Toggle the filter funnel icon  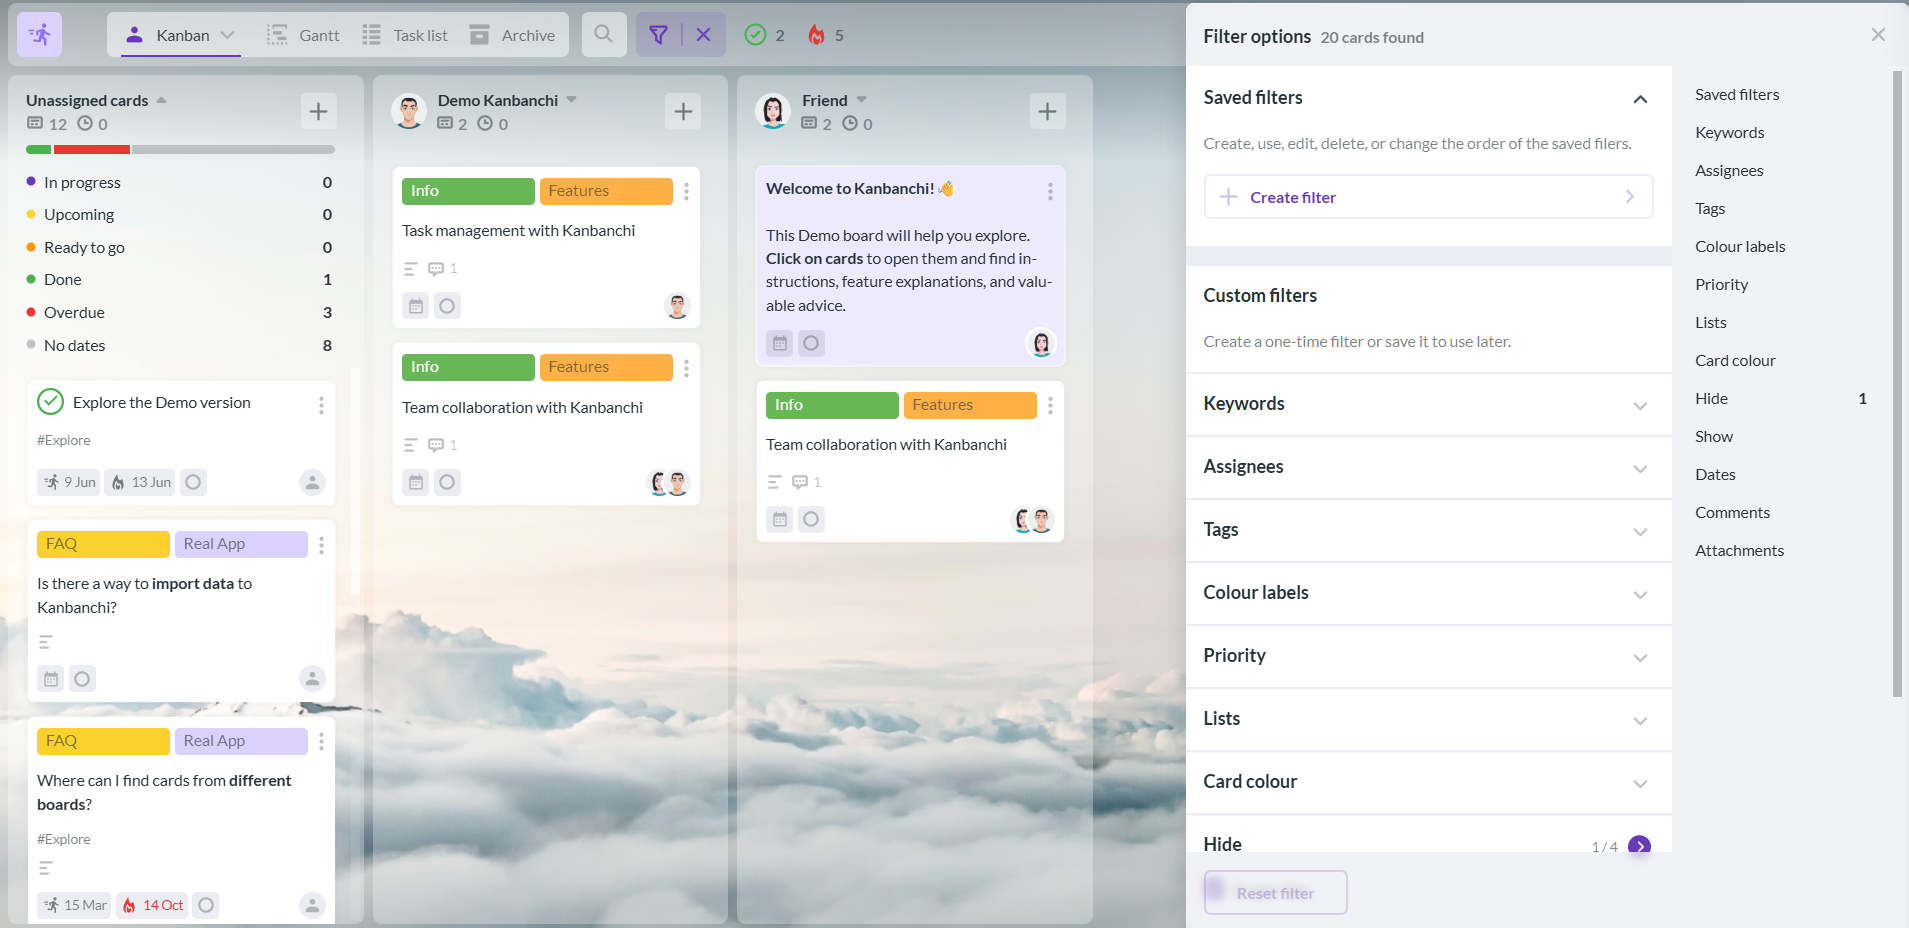(658, 35)
